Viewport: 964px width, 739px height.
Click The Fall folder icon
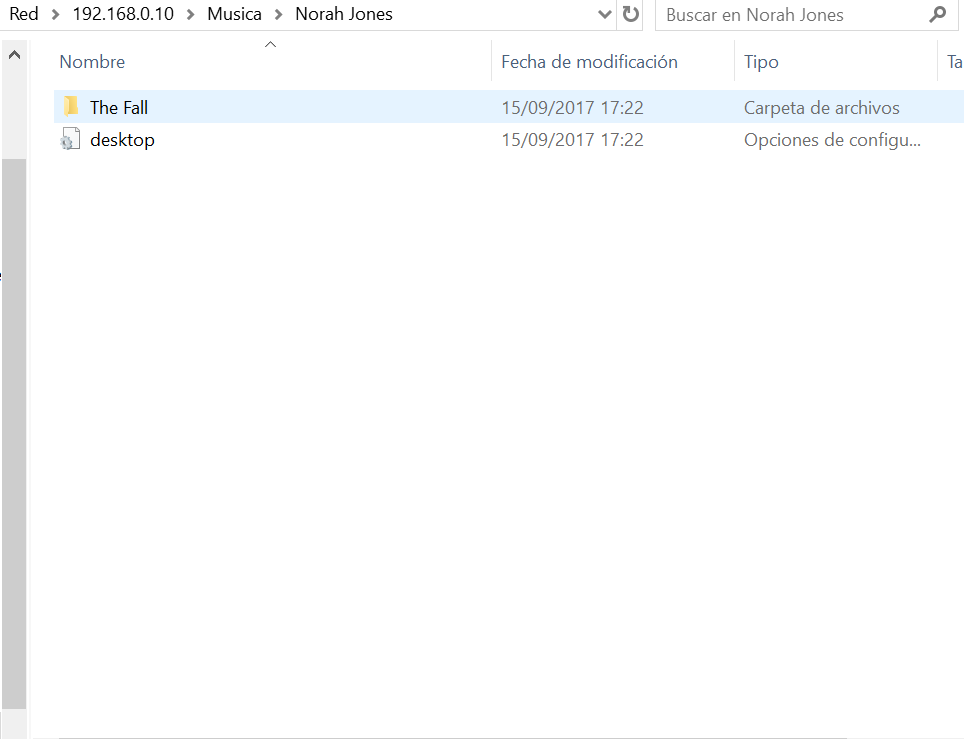point(71,107)
